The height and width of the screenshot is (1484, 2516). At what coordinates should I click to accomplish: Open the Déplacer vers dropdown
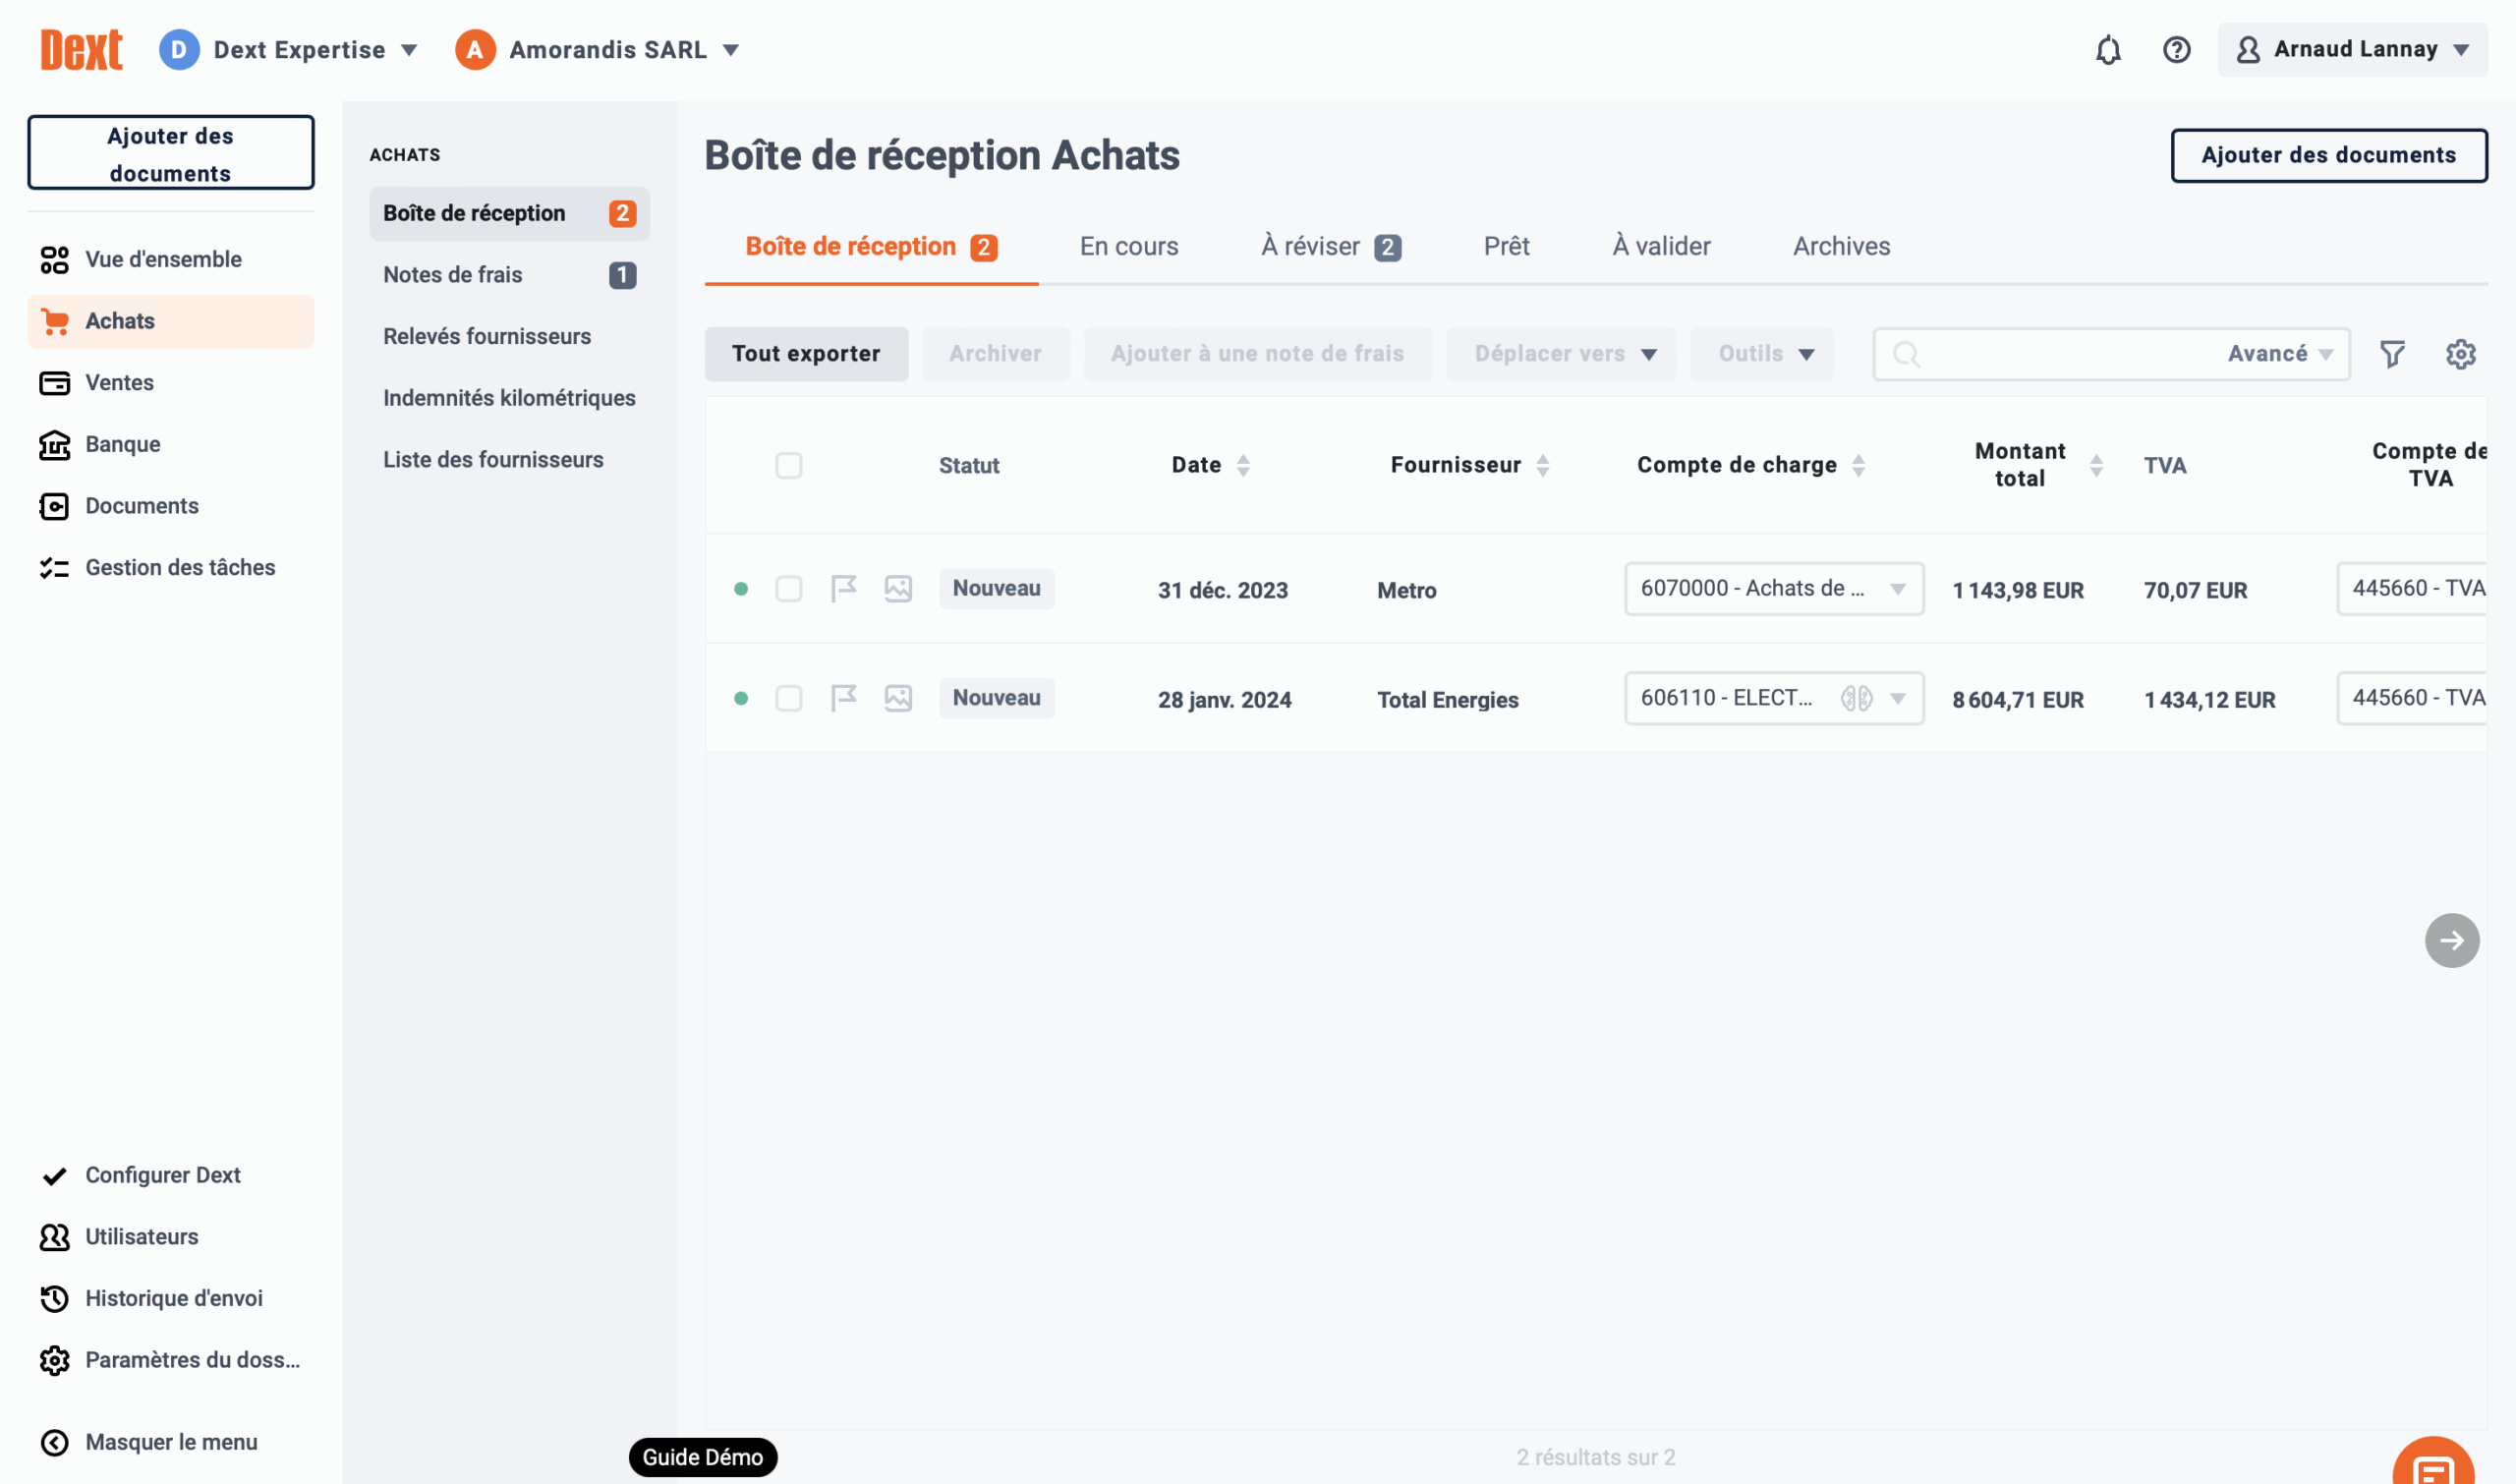(1560, 354)
